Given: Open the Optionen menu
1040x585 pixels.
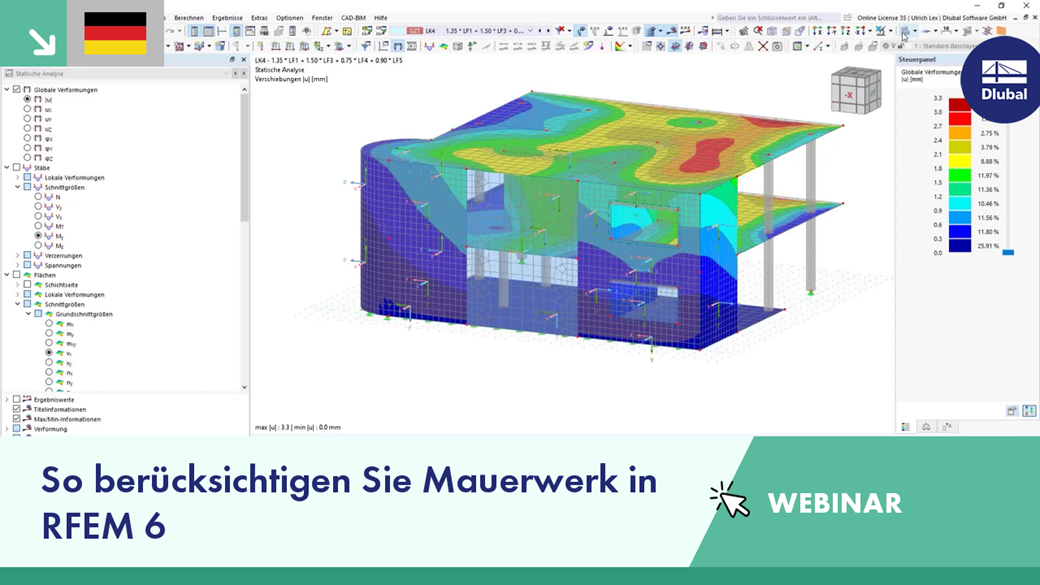Looking at the screenshot, I should click(289, 18).
